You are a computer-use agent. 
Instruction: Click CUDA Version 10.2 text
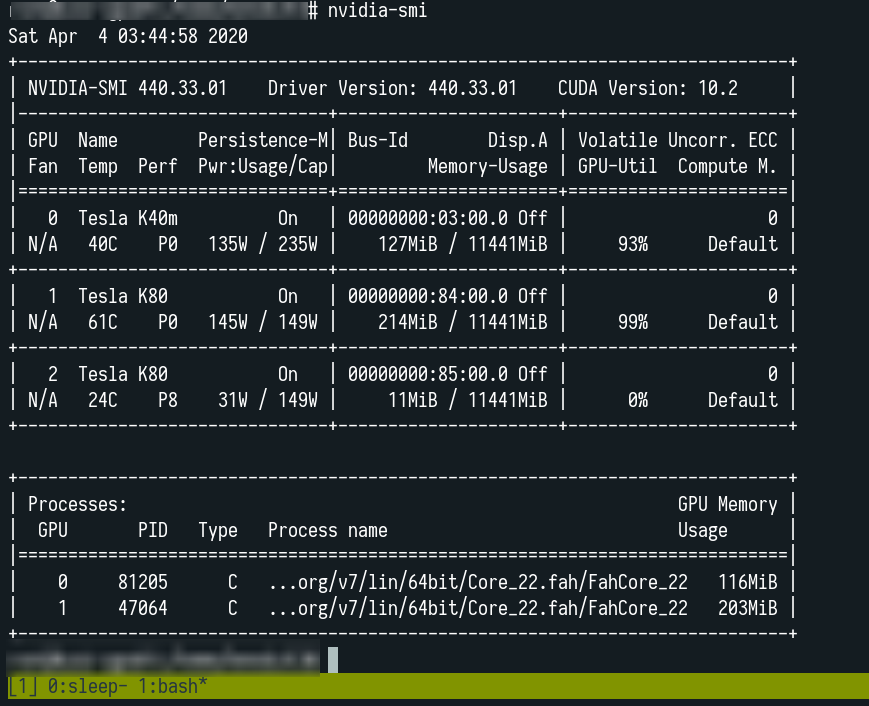pos(648,88)
